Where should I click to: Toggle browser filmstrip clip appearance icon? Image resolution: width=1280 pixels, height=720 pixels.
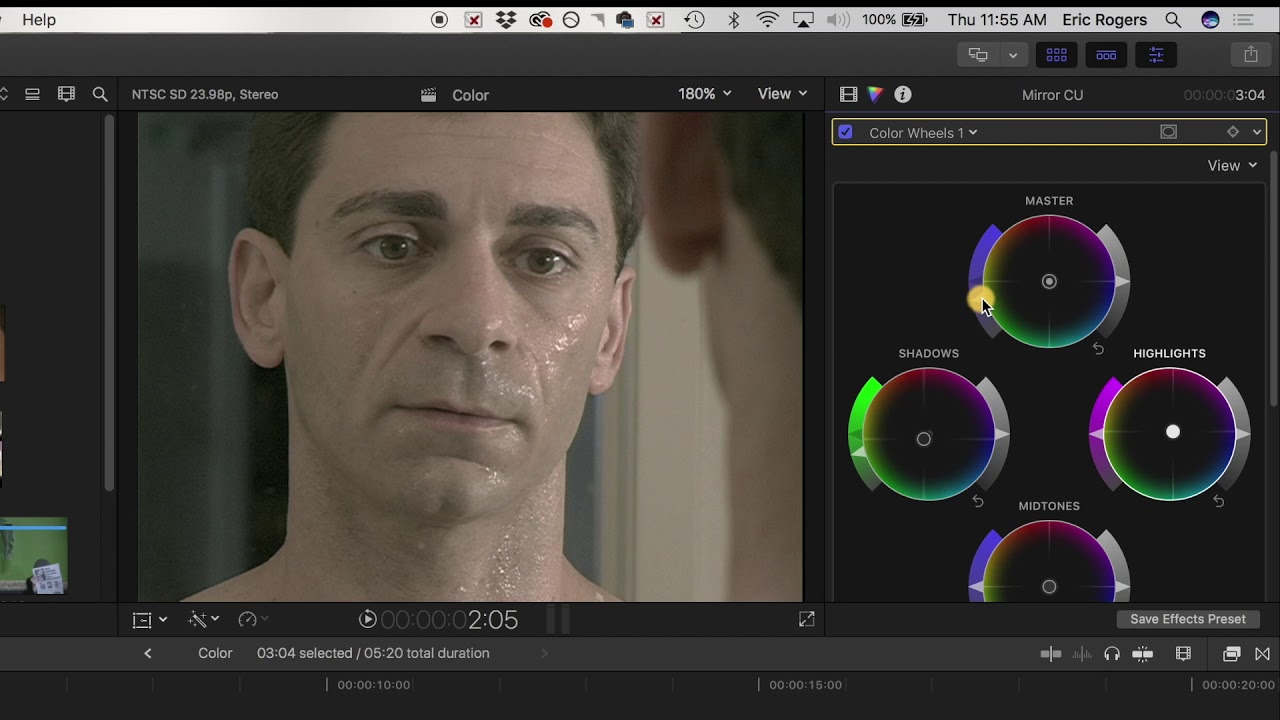(66, 94)
